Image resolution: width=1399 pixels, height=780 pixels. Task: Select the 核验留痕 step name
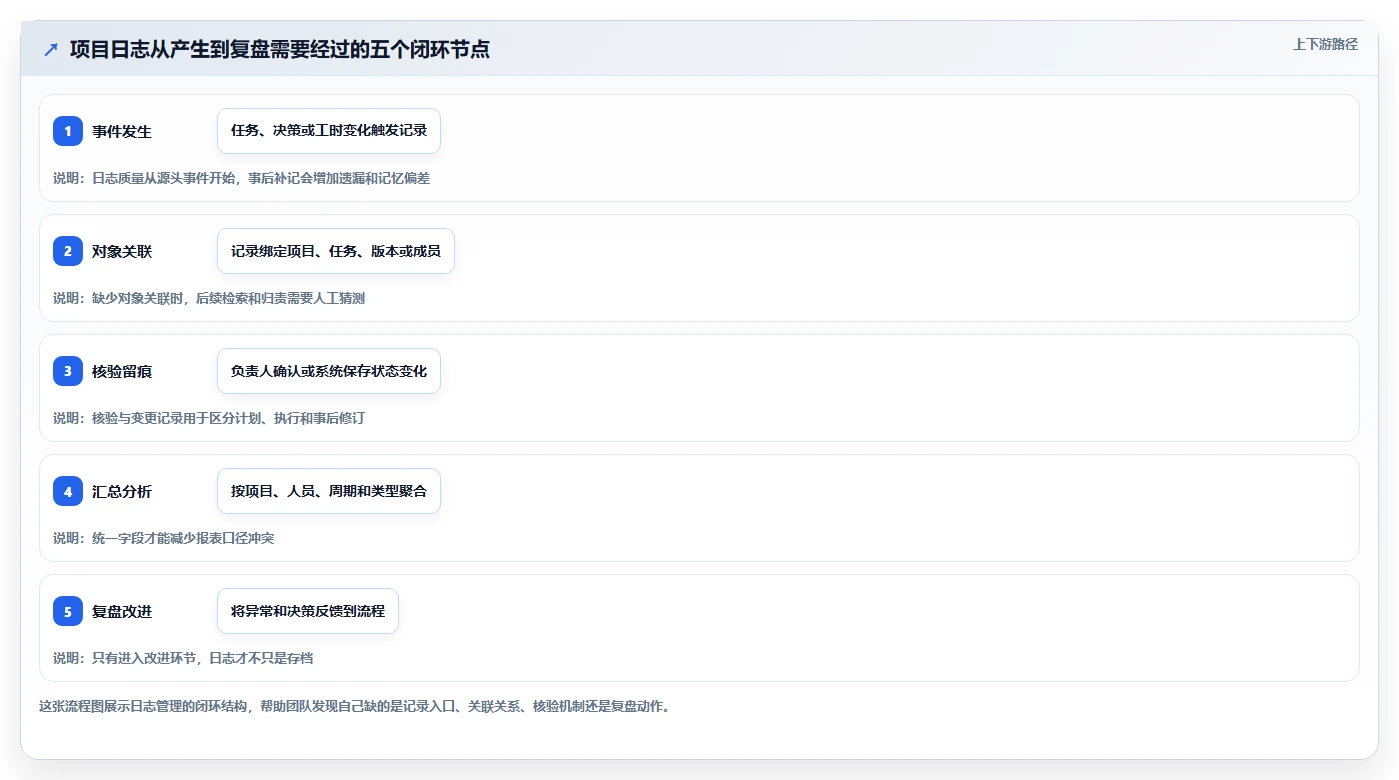(122, 371)
